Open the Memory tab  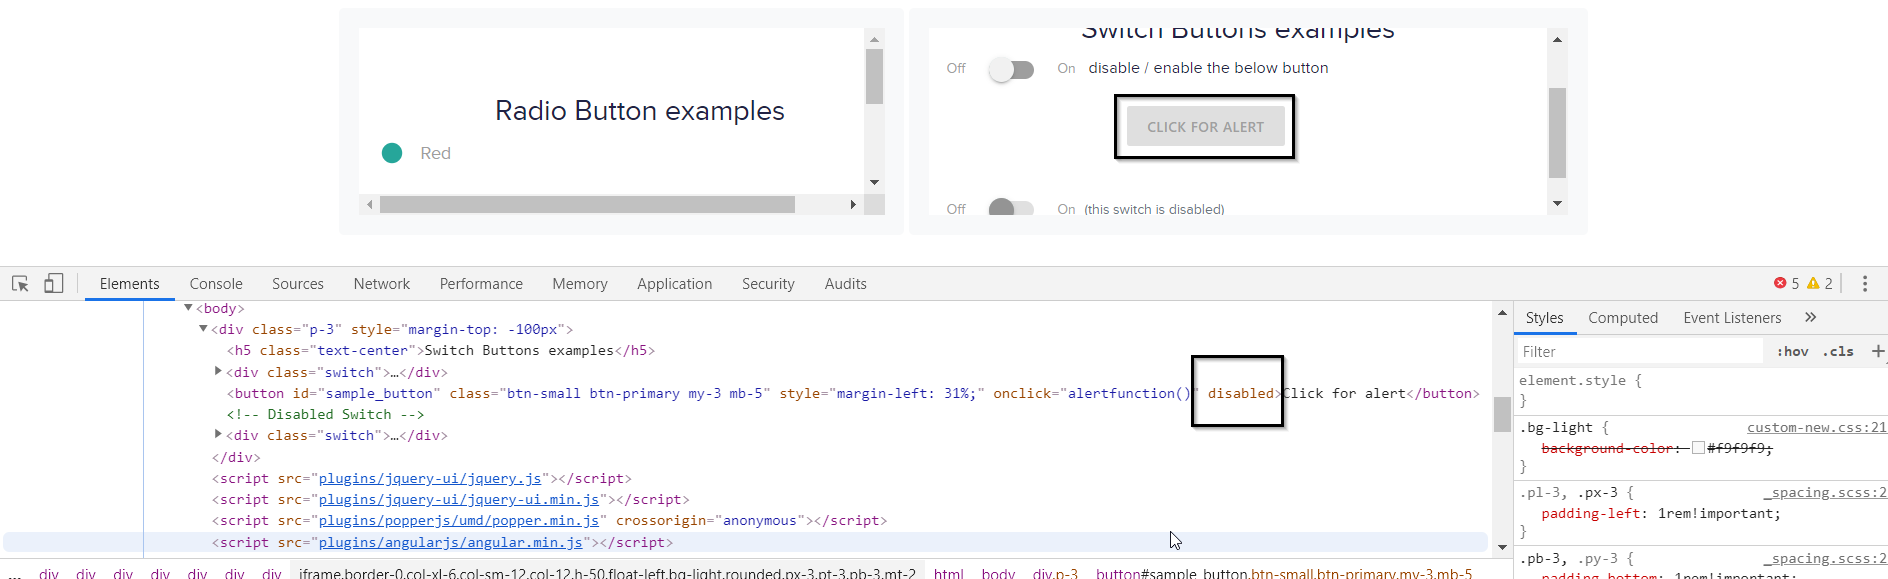pos(580,284)
